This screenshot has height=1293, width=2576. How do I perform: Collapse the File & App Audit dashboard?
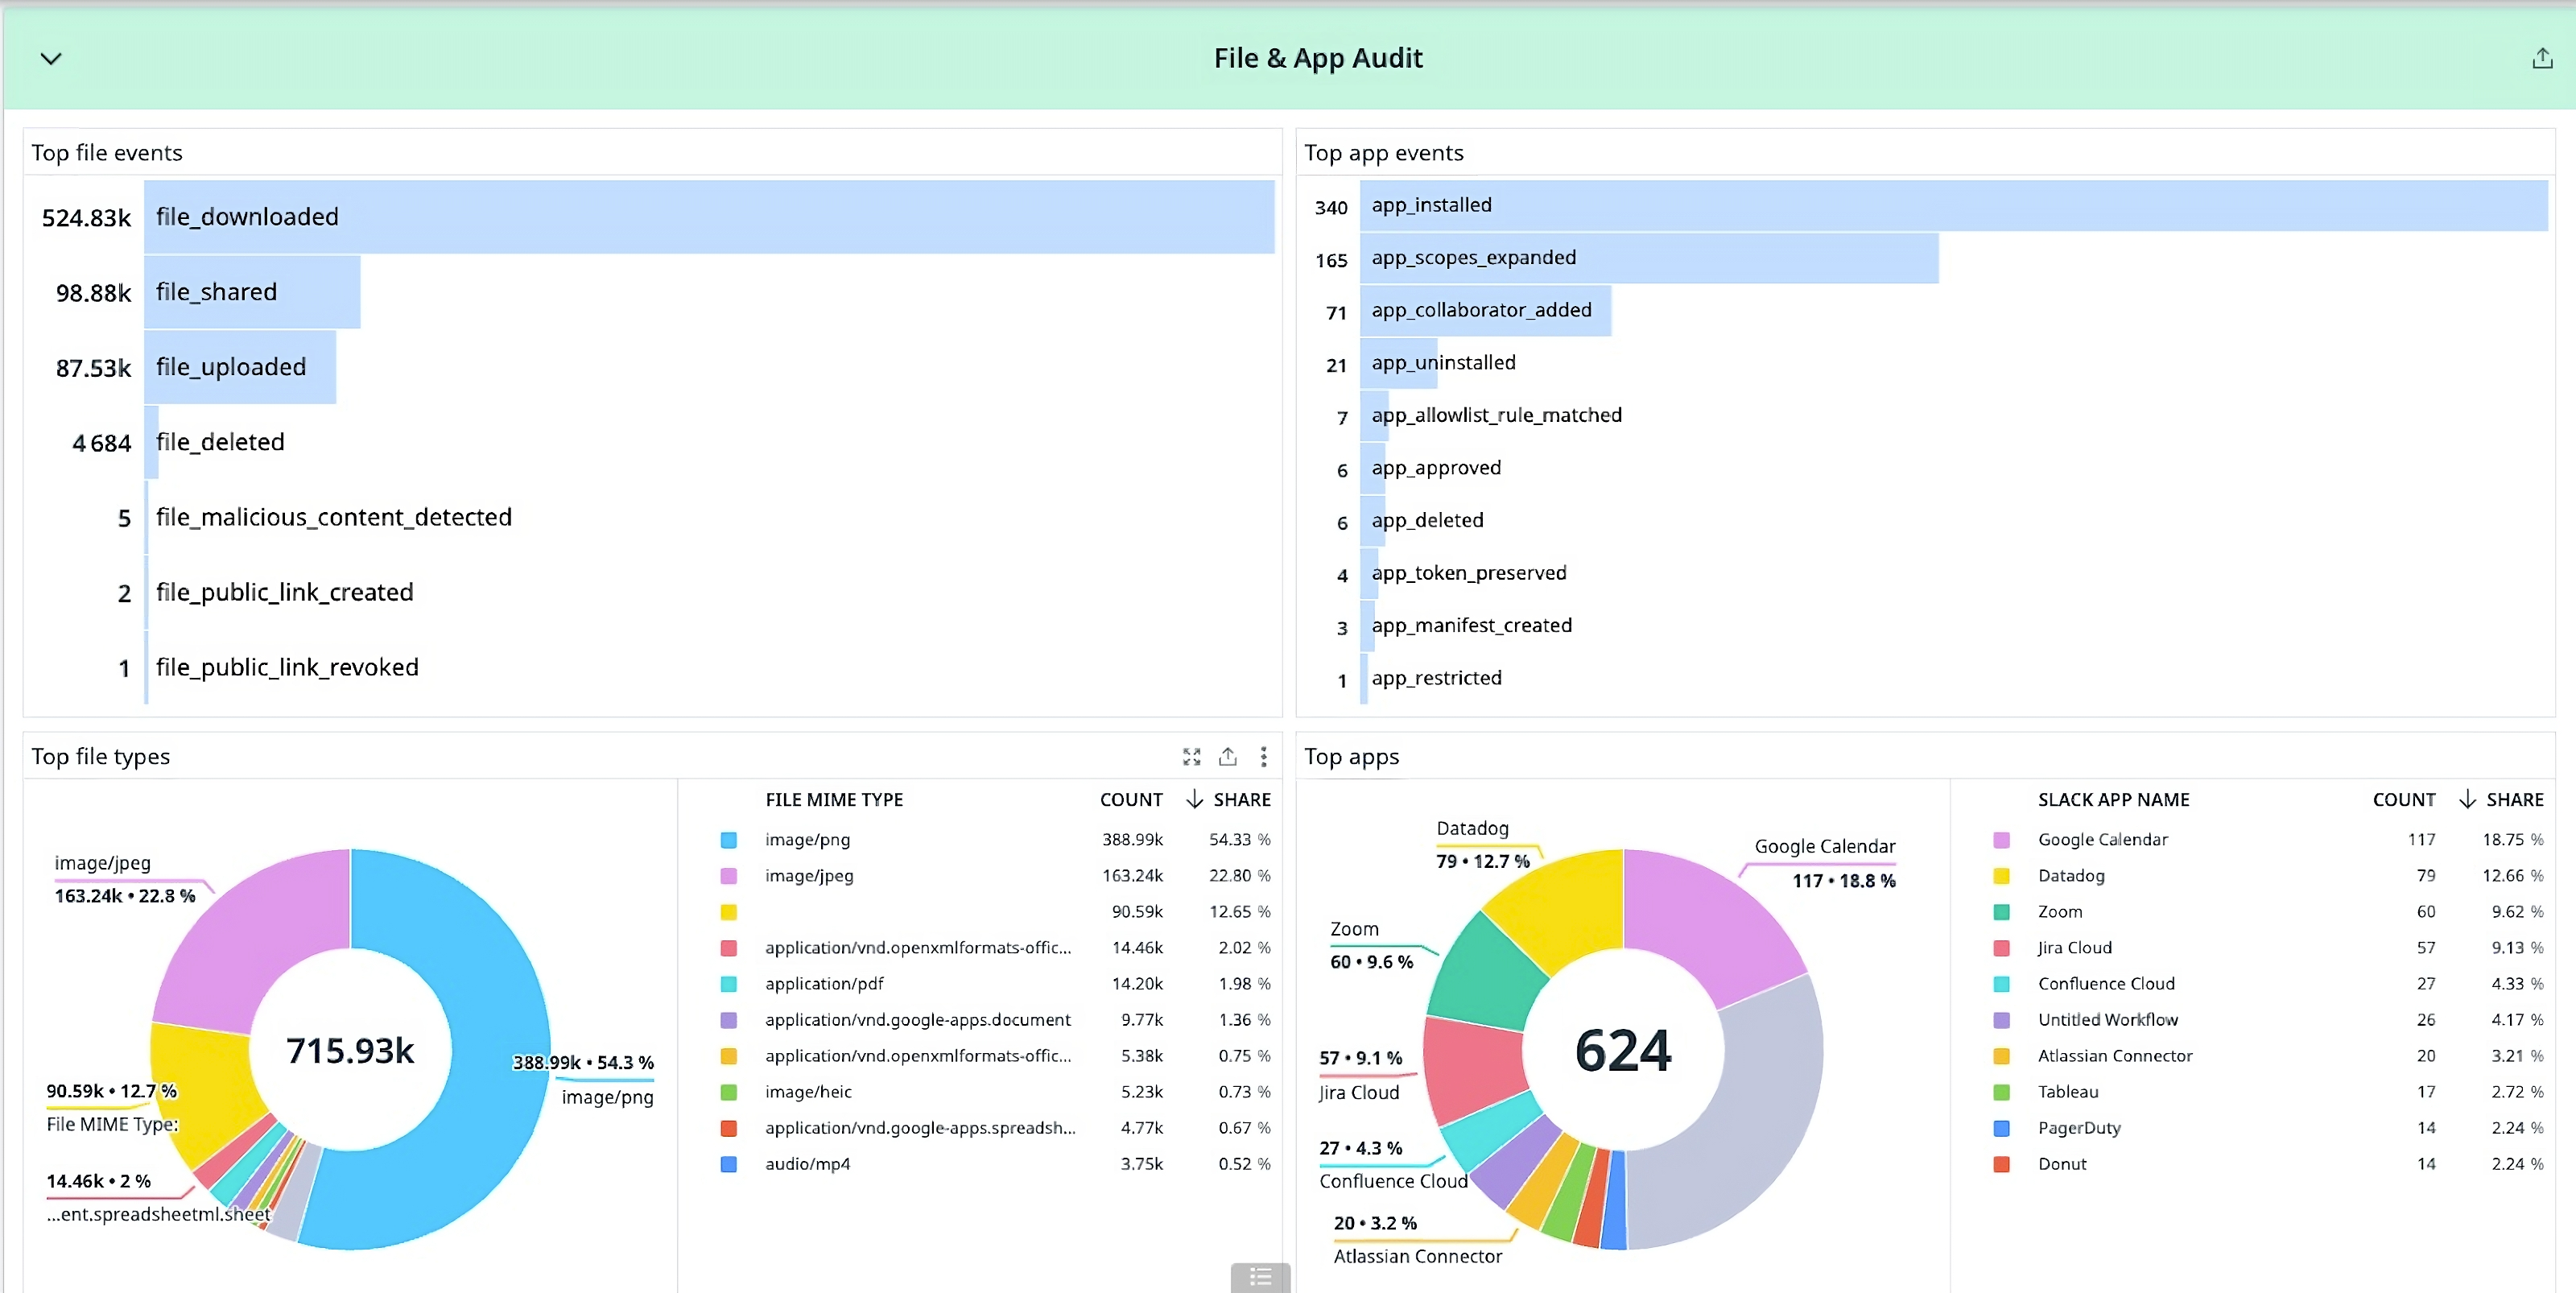pyautogui.click(x=52, y=58)
